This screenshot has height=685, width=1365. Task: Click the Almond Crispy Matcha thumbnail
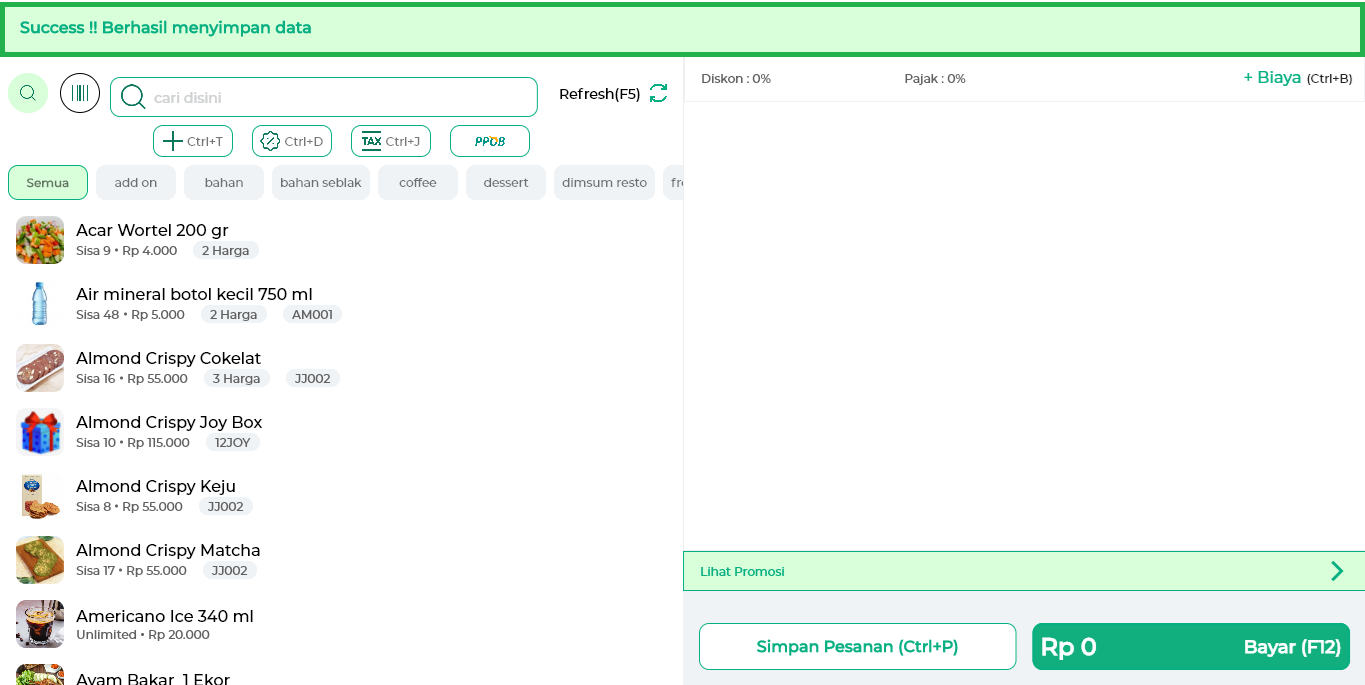click(x=40, y=560)
